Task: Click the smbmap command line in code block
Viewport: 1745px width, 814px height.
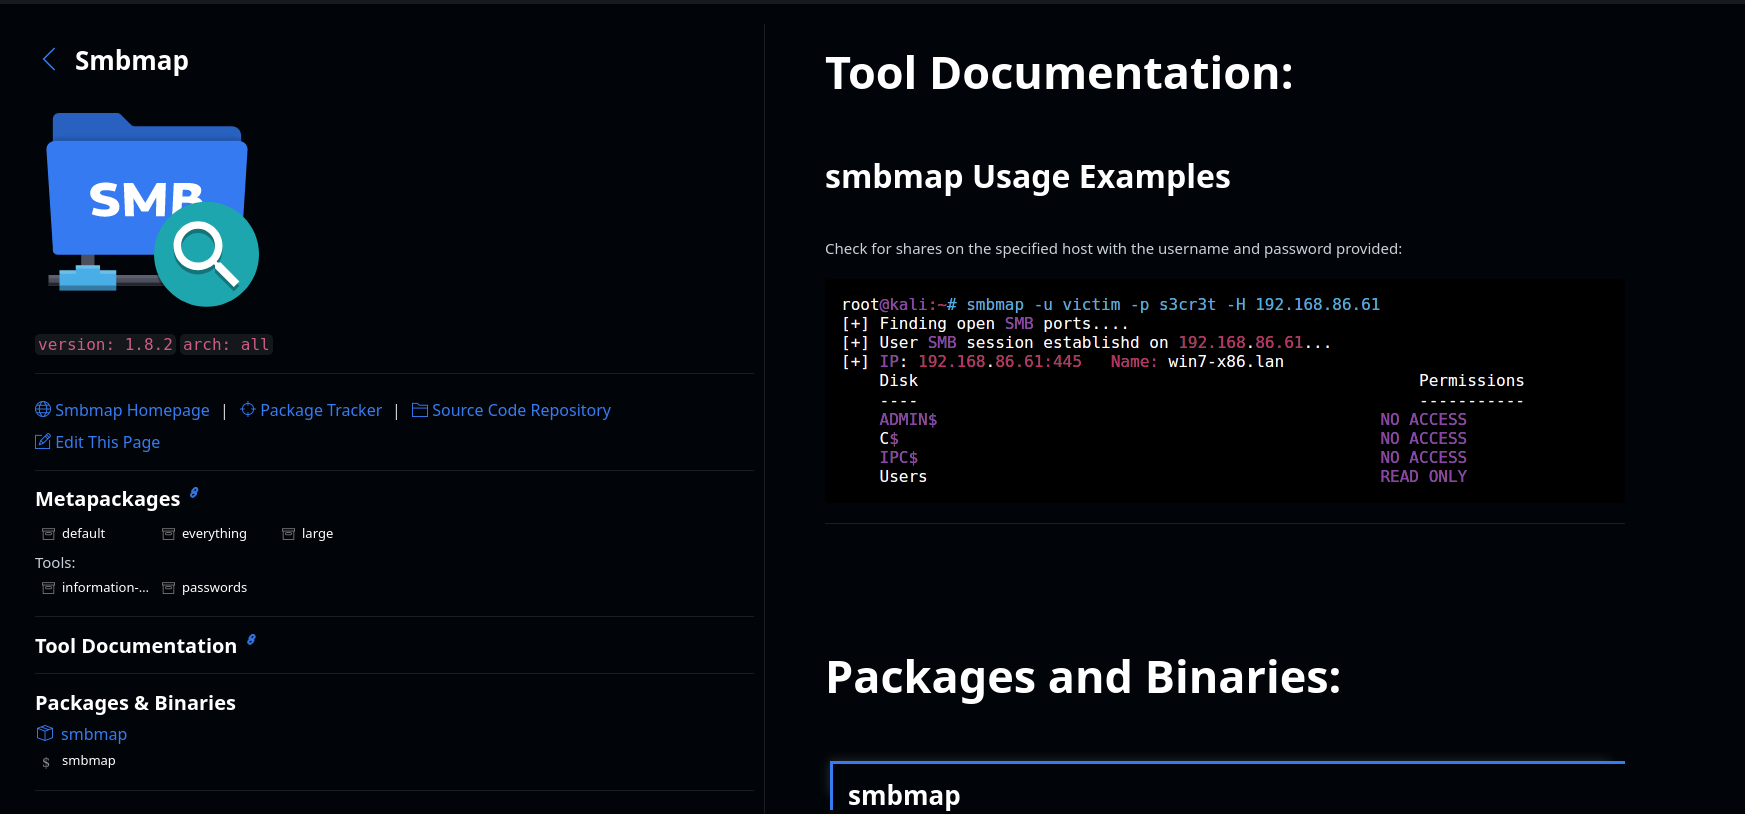Action: (x=1111, y=304)
